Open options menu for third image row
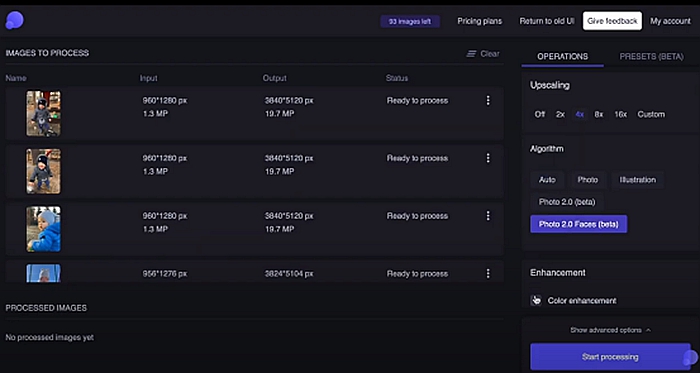This screenshot has width=700, height=373. (488, 216)
